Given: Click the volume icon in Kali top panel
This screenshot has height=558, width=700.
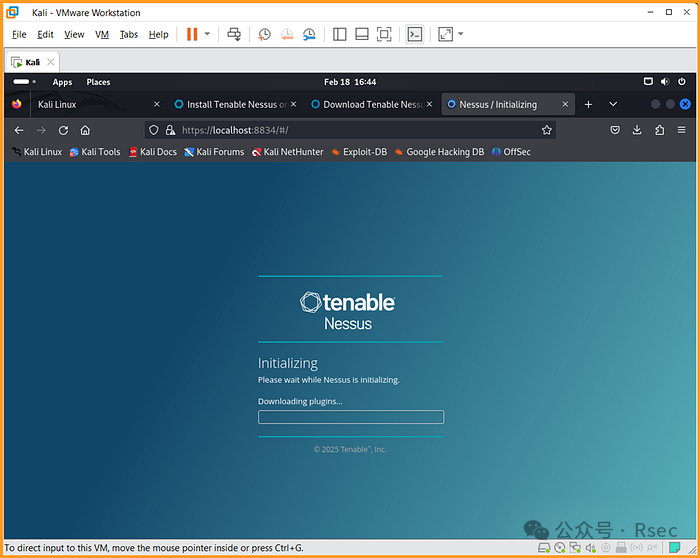Looking at the screenshot, I should point(665,82).
